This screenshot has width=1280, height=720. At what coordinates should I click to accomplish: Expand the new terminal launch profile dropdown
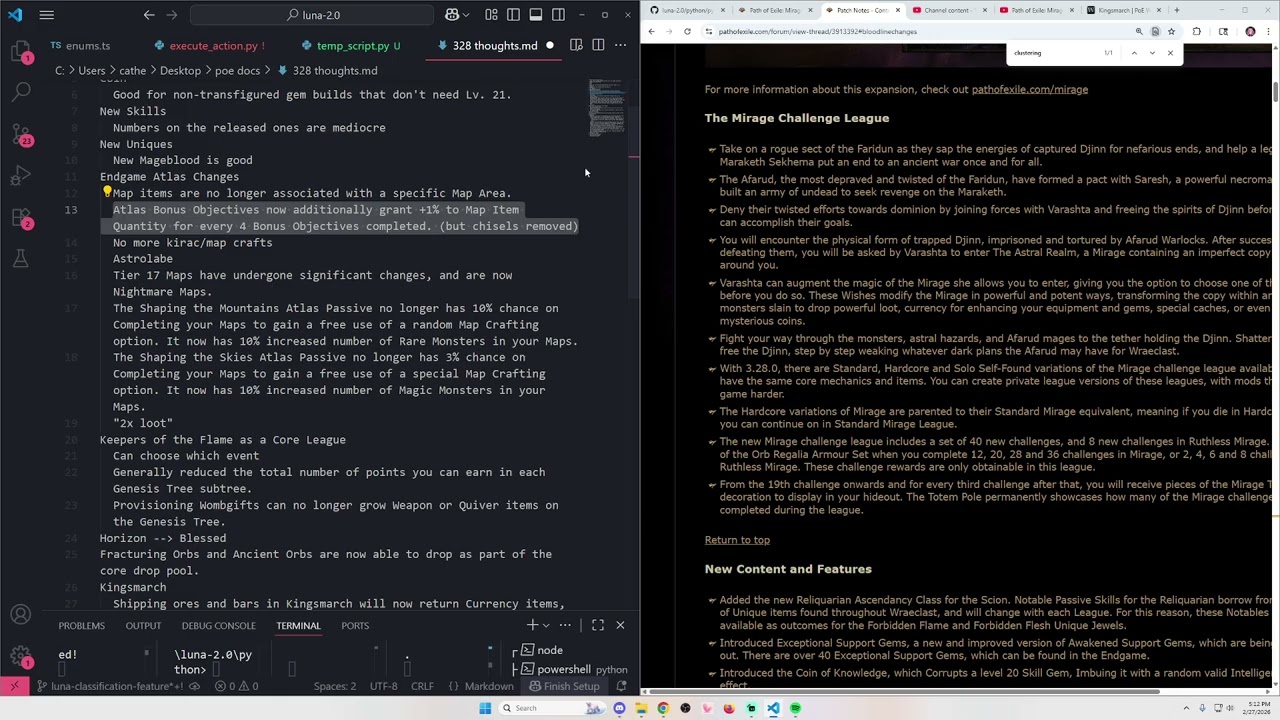click(x=545, y=625)
